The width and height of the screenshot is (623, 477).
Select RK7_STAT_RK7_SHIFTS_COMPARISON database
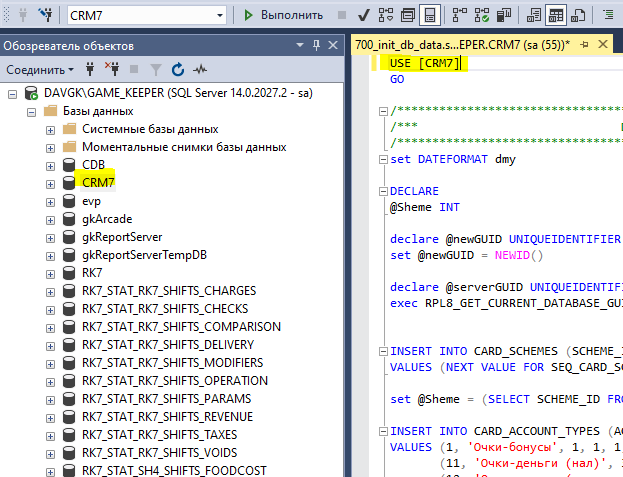(181, 327)
